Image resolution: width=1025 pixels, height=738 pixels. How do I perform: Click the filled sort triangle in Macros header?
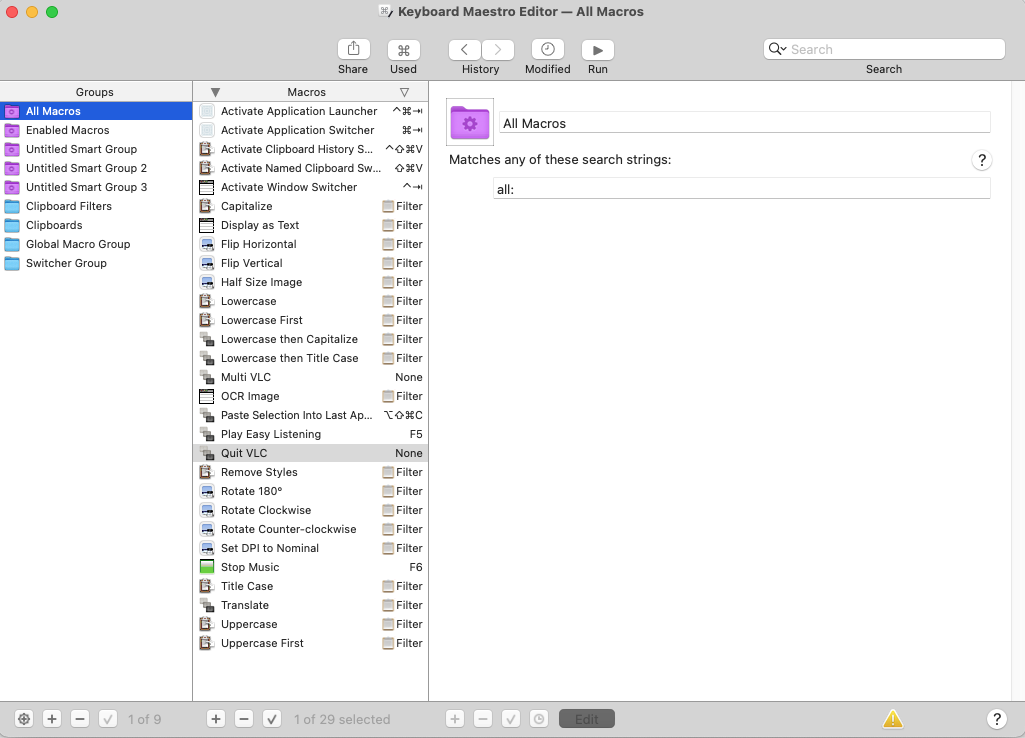tap(215, 92)
